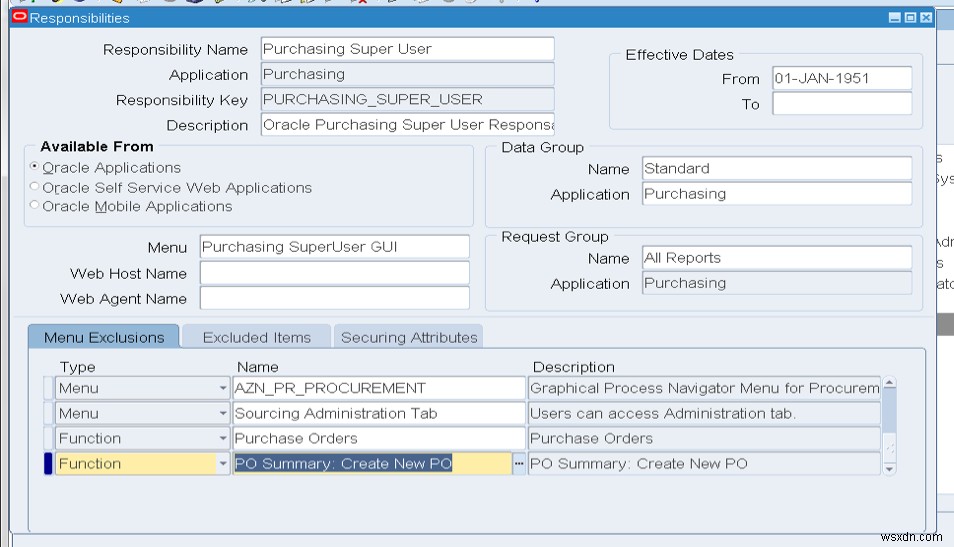Image resolution: width=954 pixels, height=547 pixels.
Task: Click the Purchase Orders description cell
Action: 704,439
